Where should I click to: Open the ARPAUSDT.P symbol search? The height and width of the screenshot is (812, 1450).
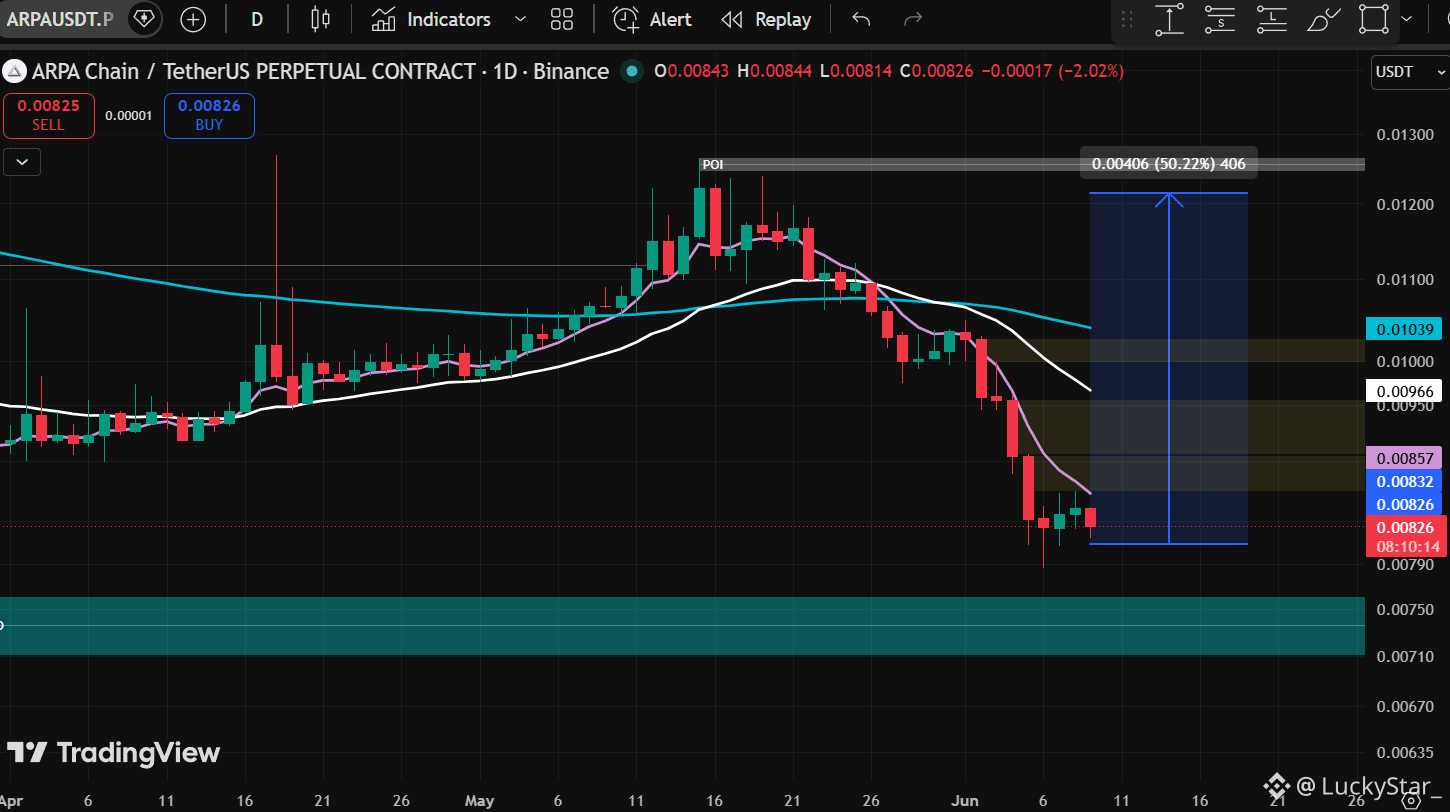coord(58,19)
